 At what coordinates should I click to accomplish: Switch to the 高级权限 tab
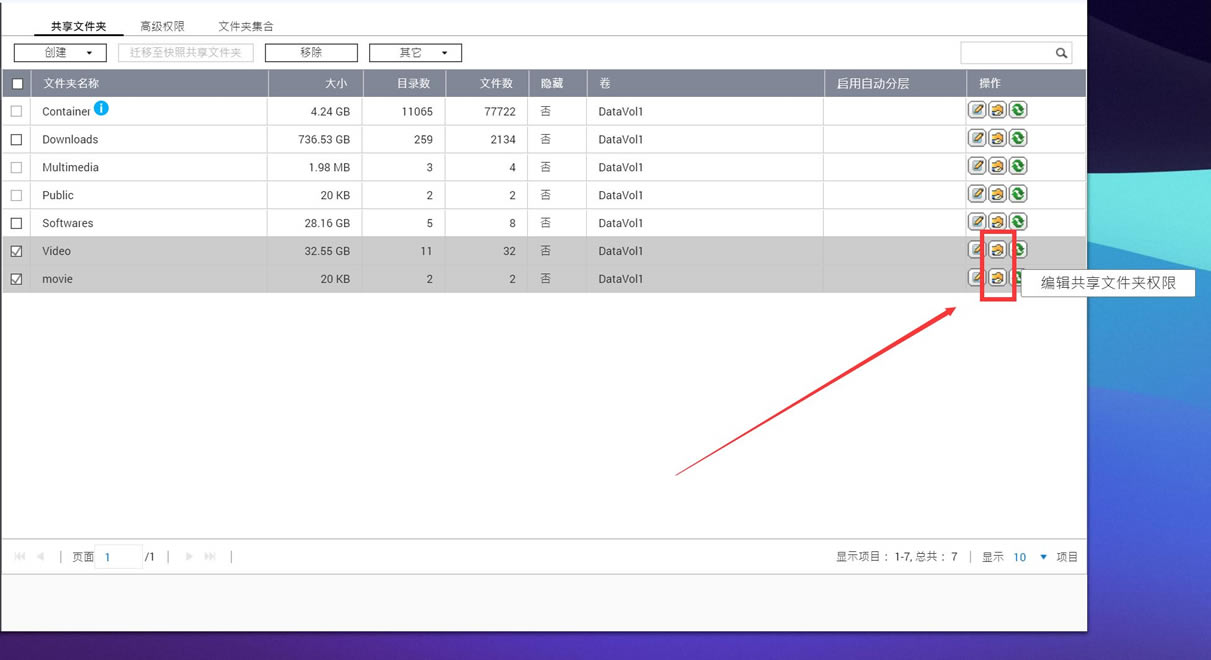pyautogui.click(x=162, y=26)
